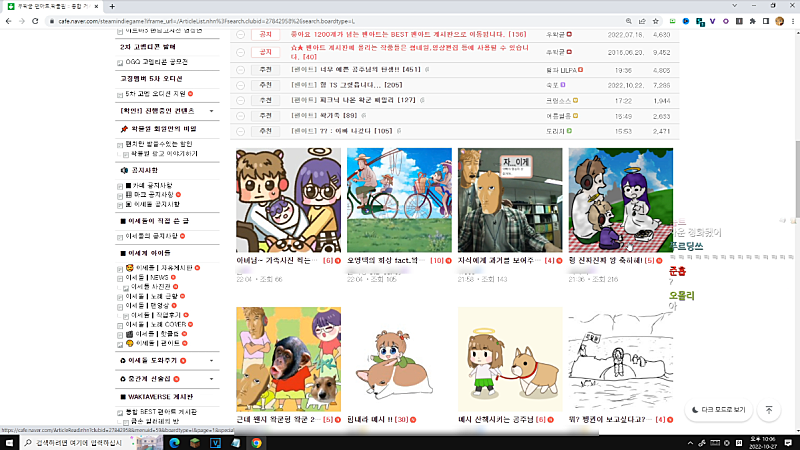Open the thumbnail of couple holding a baby
Viewport: 800px width, 450px height.
click(289, 200)
